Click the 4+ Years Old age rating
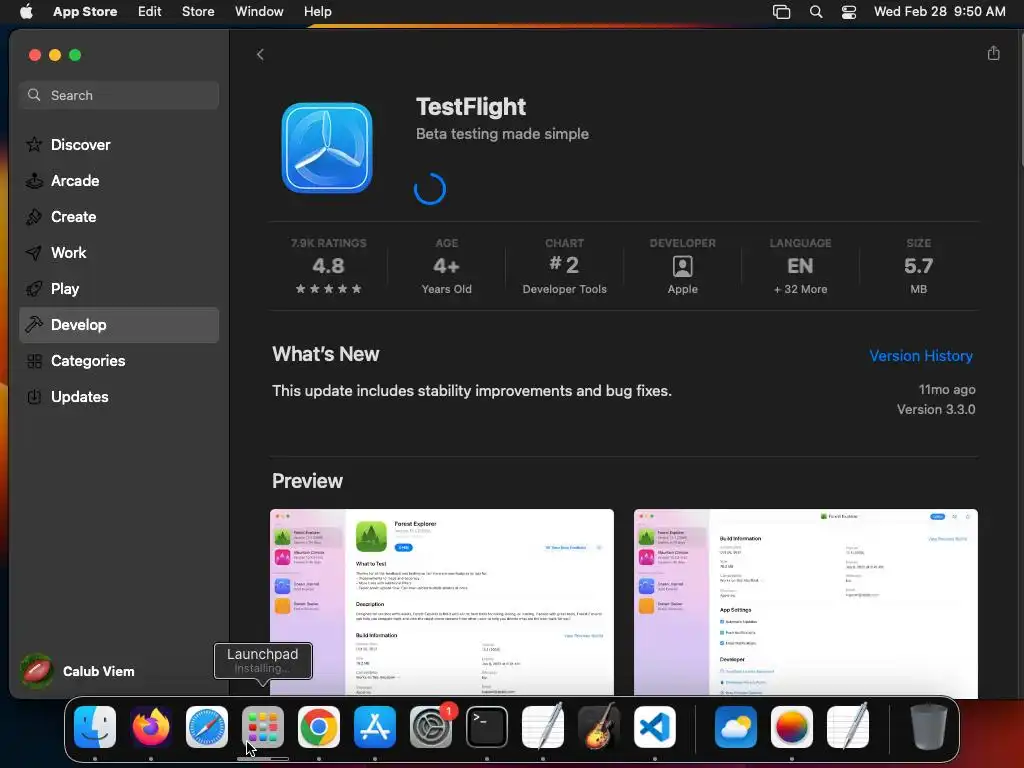 [447, 266]
